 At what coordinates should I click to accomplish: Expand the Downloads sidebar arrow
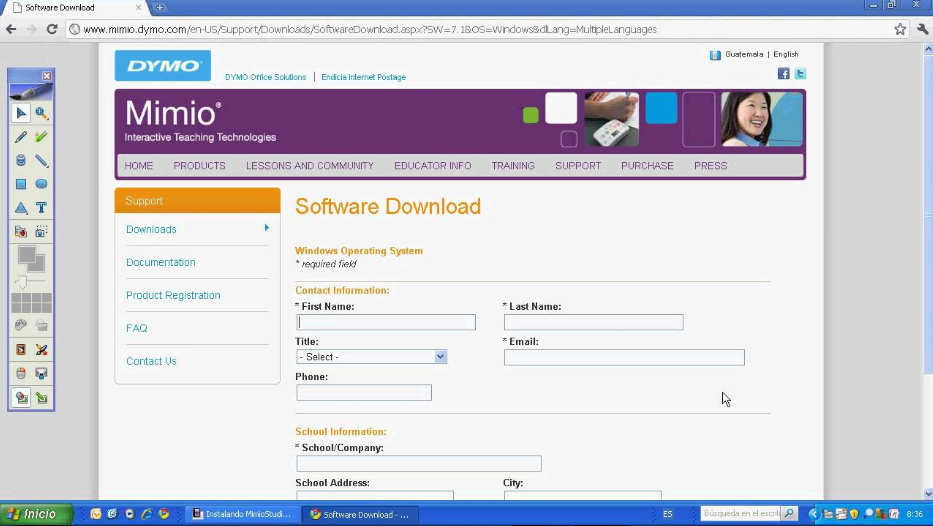[x=266, y=228]
